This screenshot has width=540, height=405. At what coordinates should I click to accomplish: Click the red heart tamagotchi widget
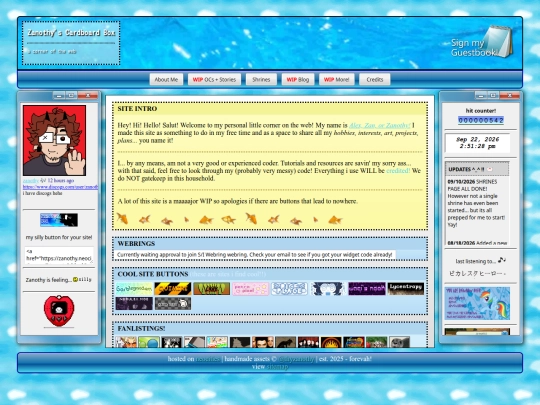point(59,311)
